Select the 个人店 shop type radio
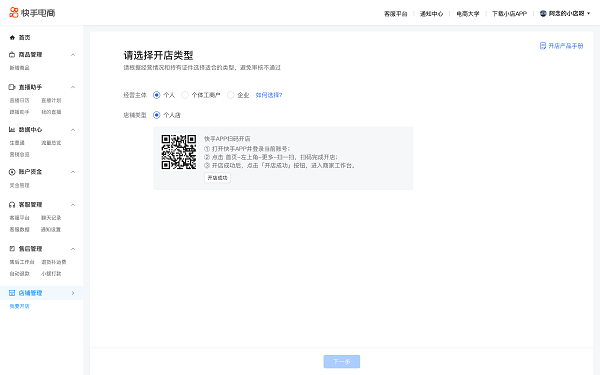This screenshot has width=600, height=375. point(157,115)
